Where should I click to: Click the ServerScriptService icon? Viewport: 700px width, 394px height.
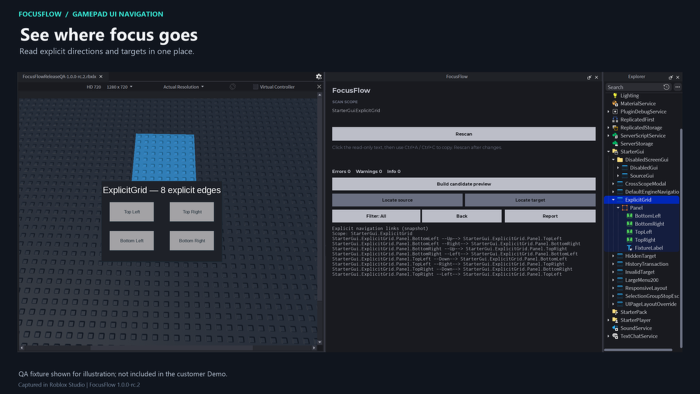point(615,136)
